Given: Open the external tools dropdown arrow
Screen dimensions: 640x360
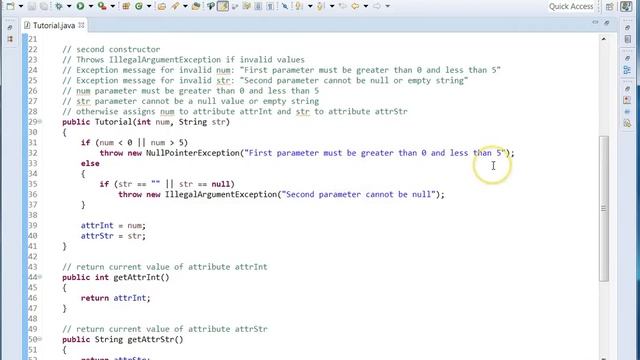Looking at the screenshot, I should [113, 6].
